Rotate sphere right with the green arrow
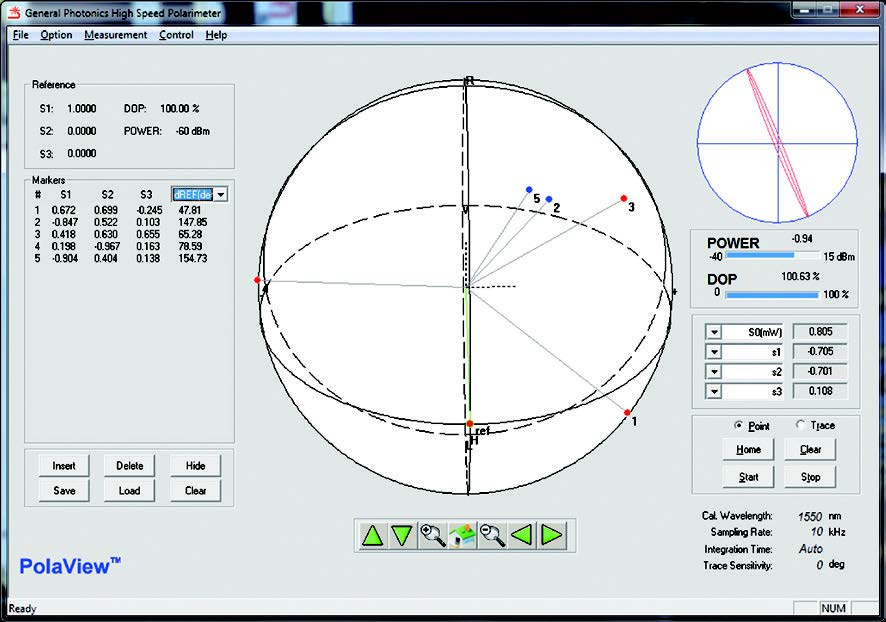 (x=551, y=535)
